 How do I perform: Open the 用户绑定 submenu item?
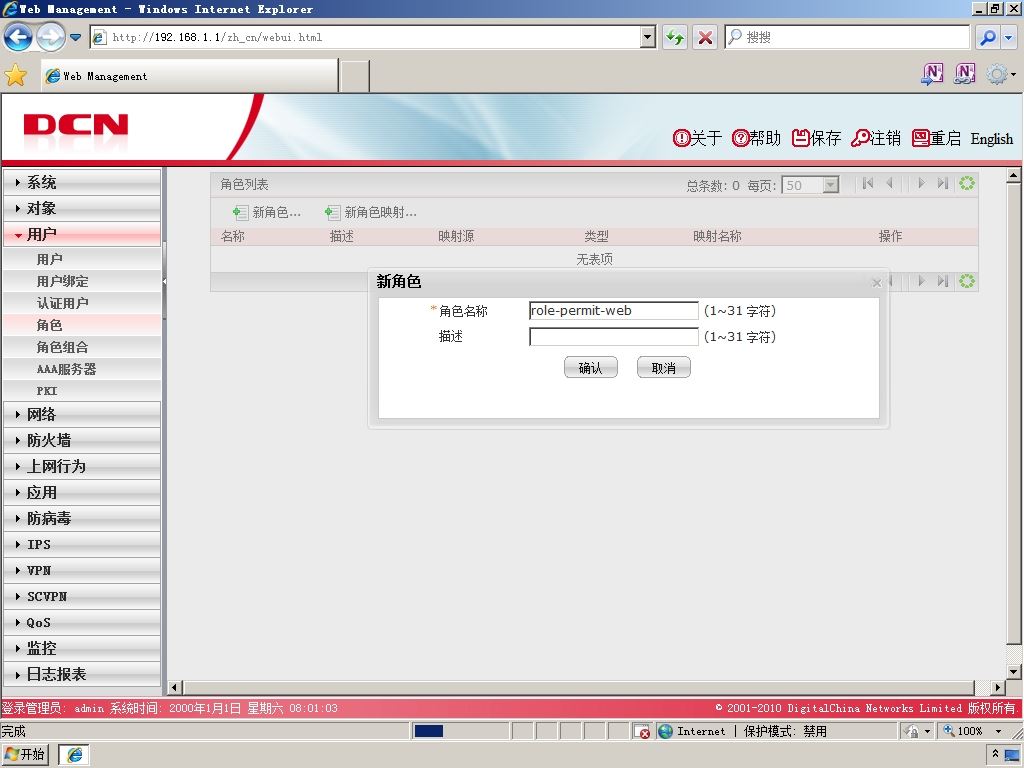82,281
